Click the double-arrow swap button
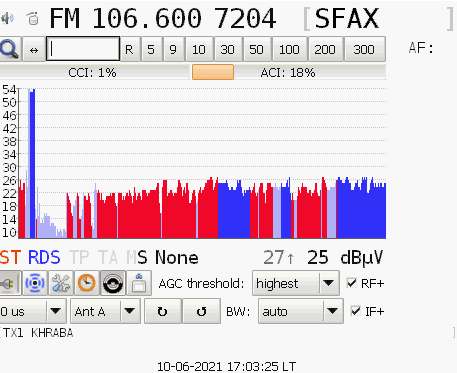457x373 pixels. 34,50
